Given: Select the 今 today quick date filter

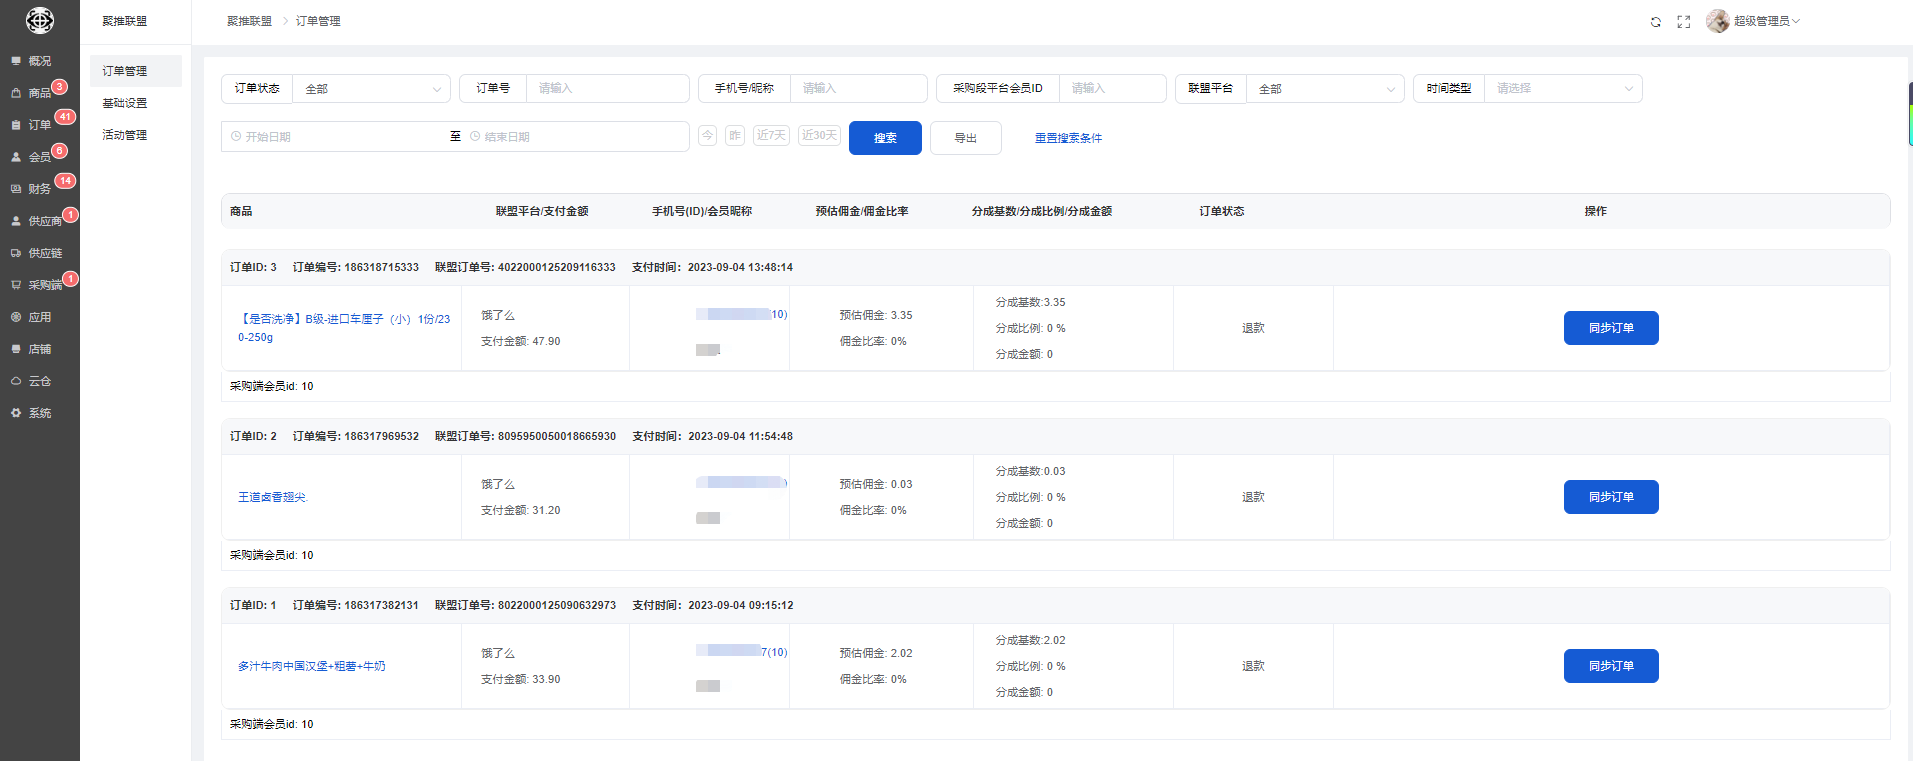Looking at the screenshot, I should click(707, 136).
